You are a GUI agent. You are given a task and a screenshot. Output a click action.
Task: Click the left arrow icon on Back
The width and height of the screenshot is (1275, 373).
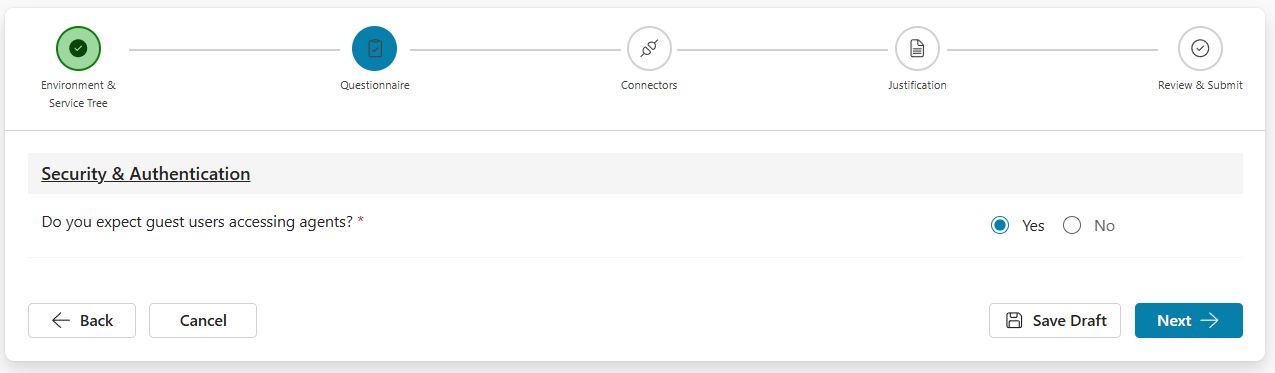pos(61,320)
